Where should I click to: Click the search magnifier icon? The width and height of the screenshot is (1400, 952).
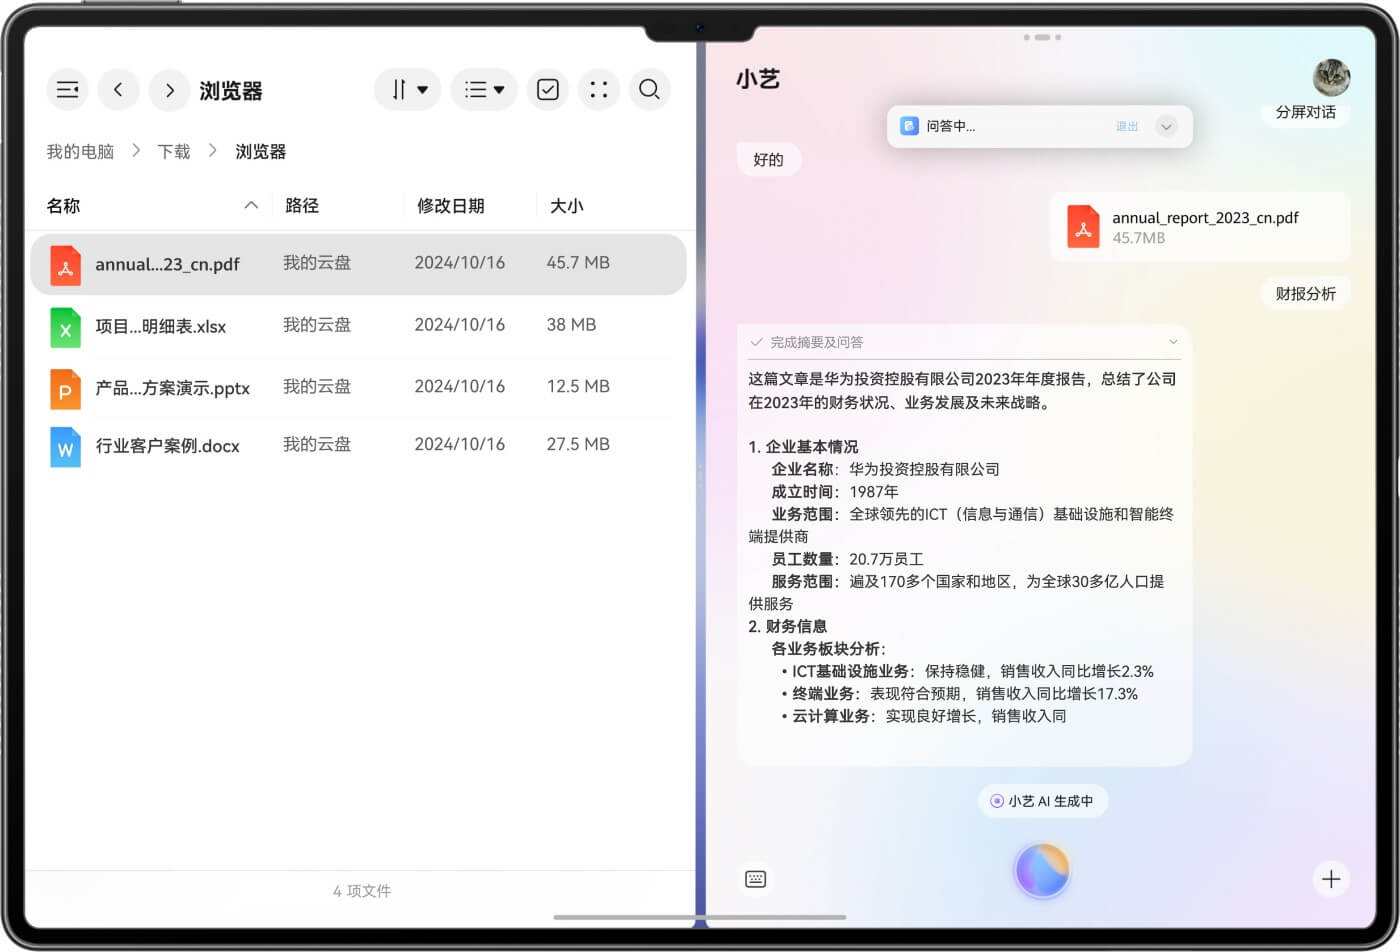(x=650, y=90)
